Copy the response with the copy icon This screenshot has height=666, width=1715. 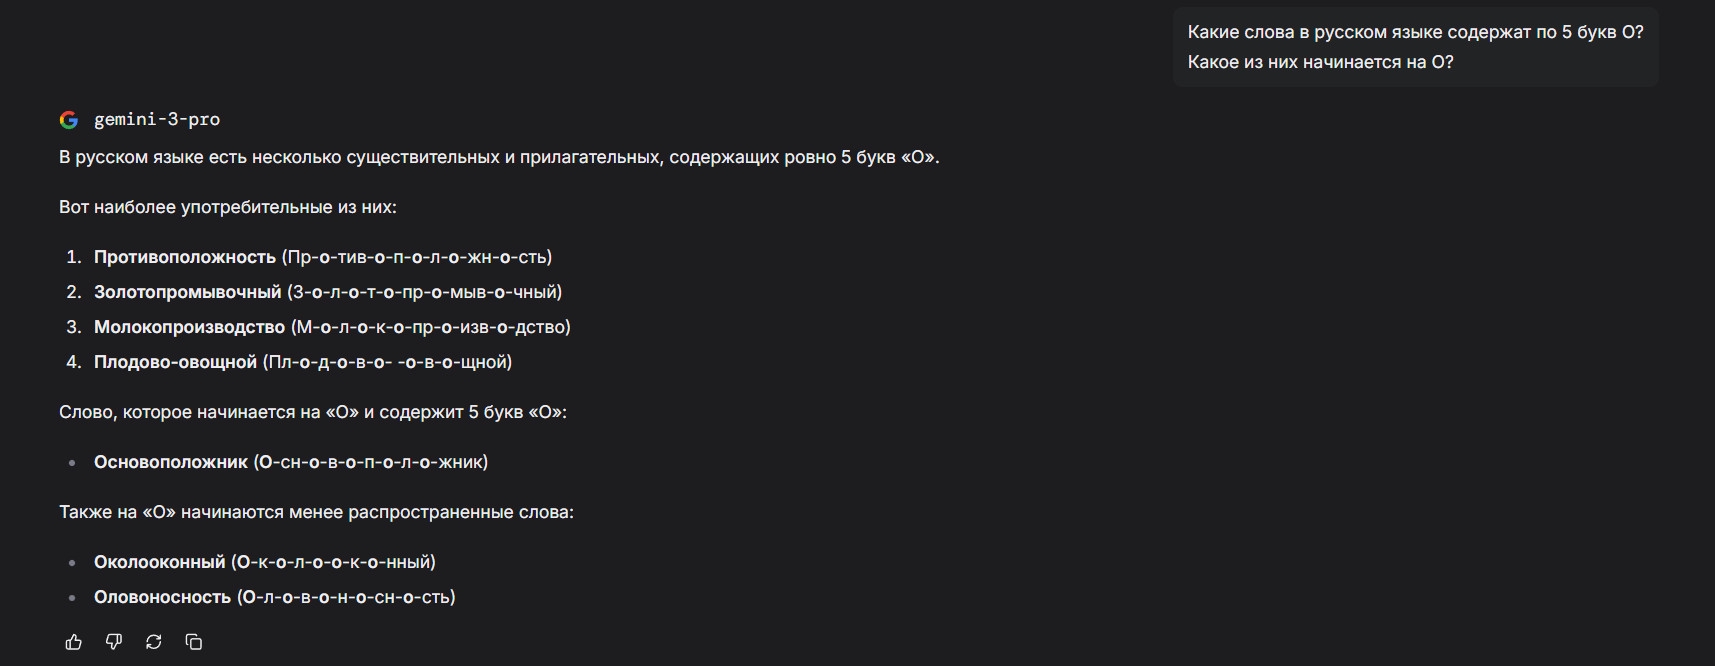(x=194, y=642)
